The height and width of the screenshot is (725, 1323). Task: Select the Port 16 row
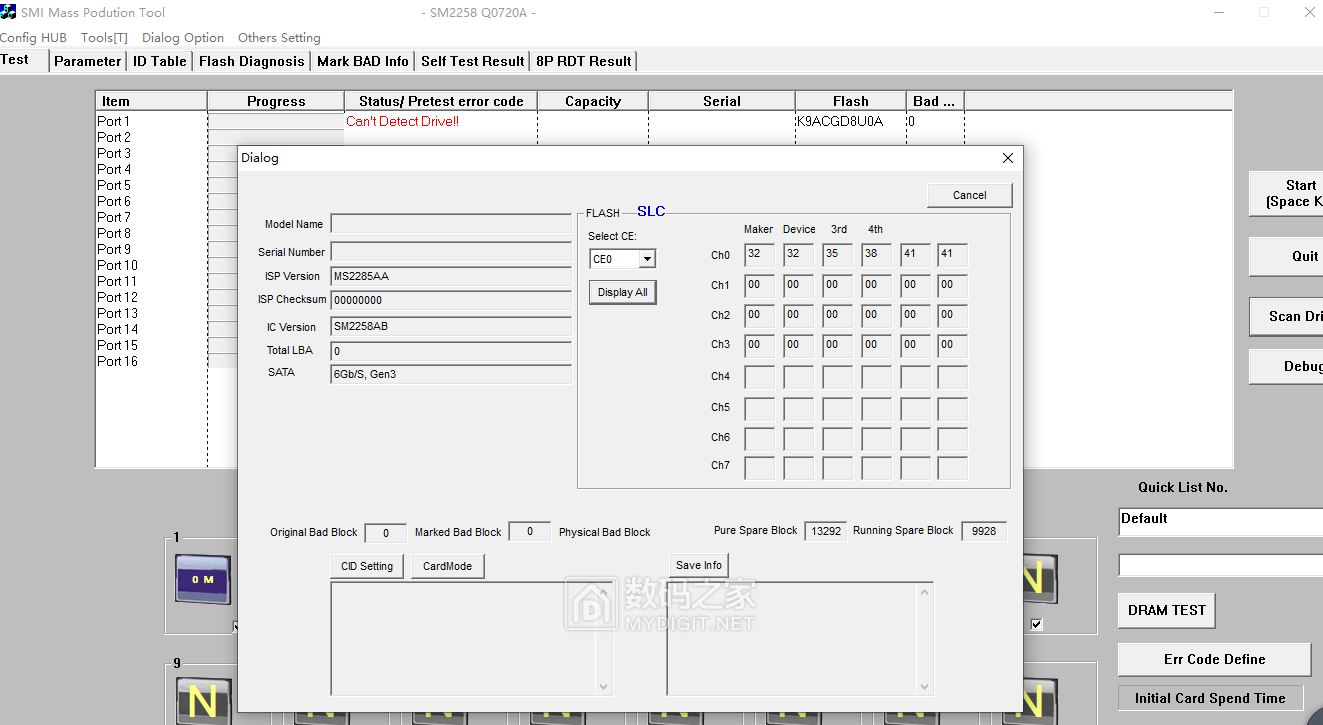[x=117, y=361]
